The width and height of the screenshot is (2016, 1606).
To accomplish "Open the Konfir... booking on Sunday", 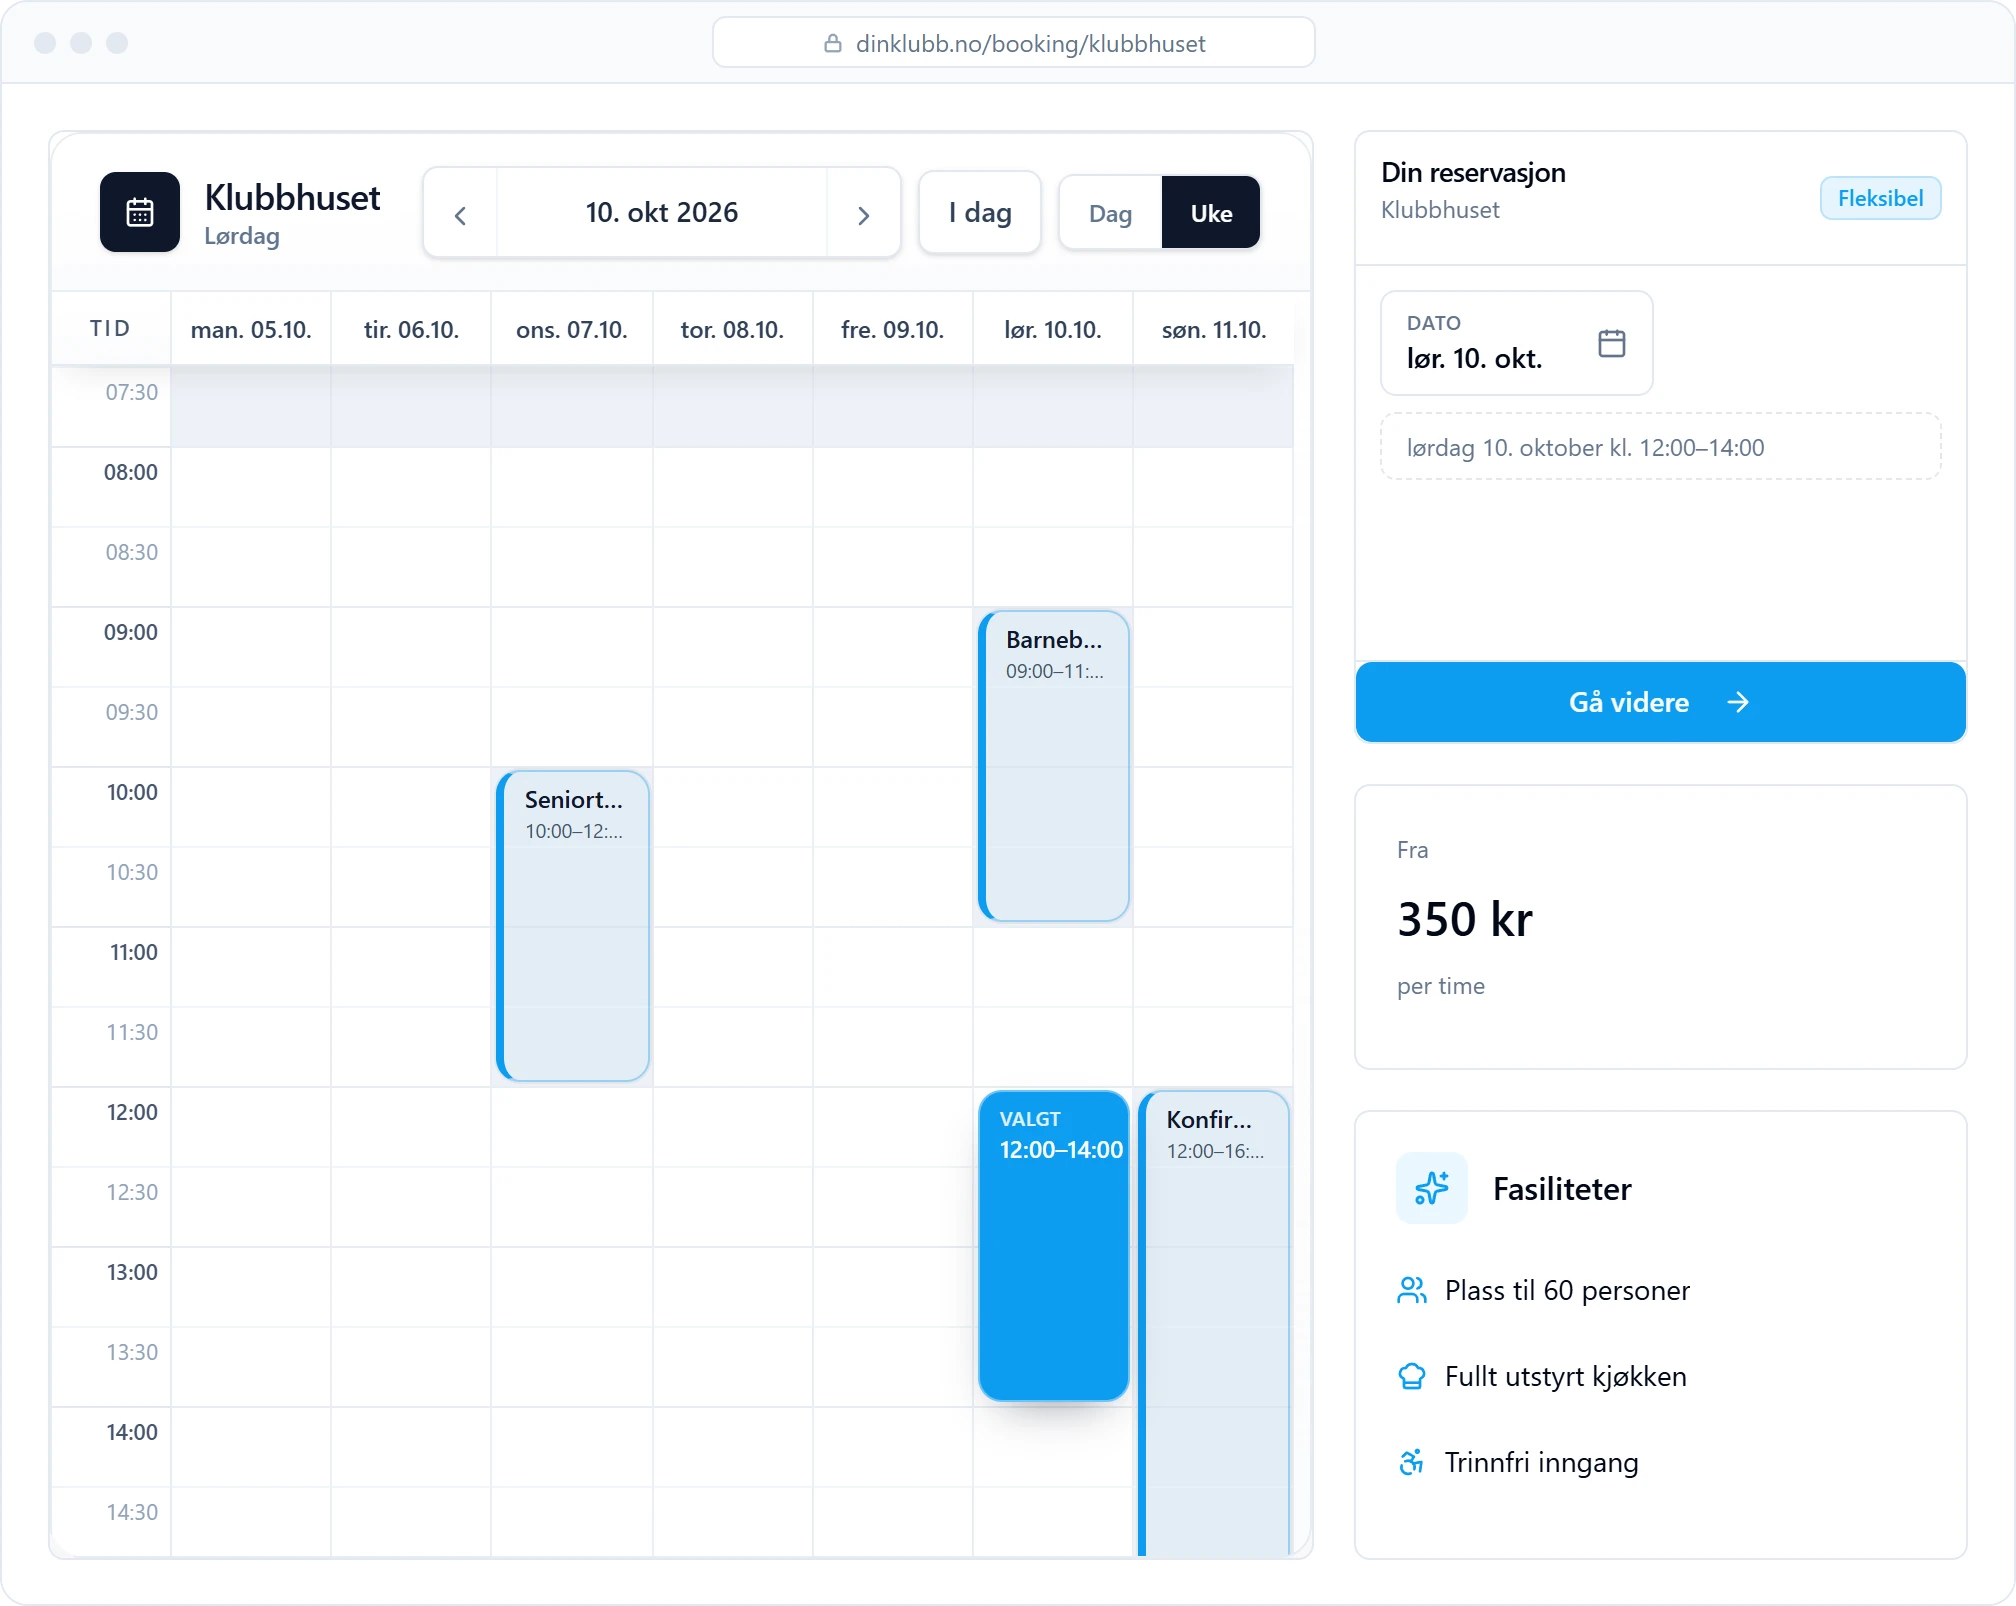I will 1214,1322.
